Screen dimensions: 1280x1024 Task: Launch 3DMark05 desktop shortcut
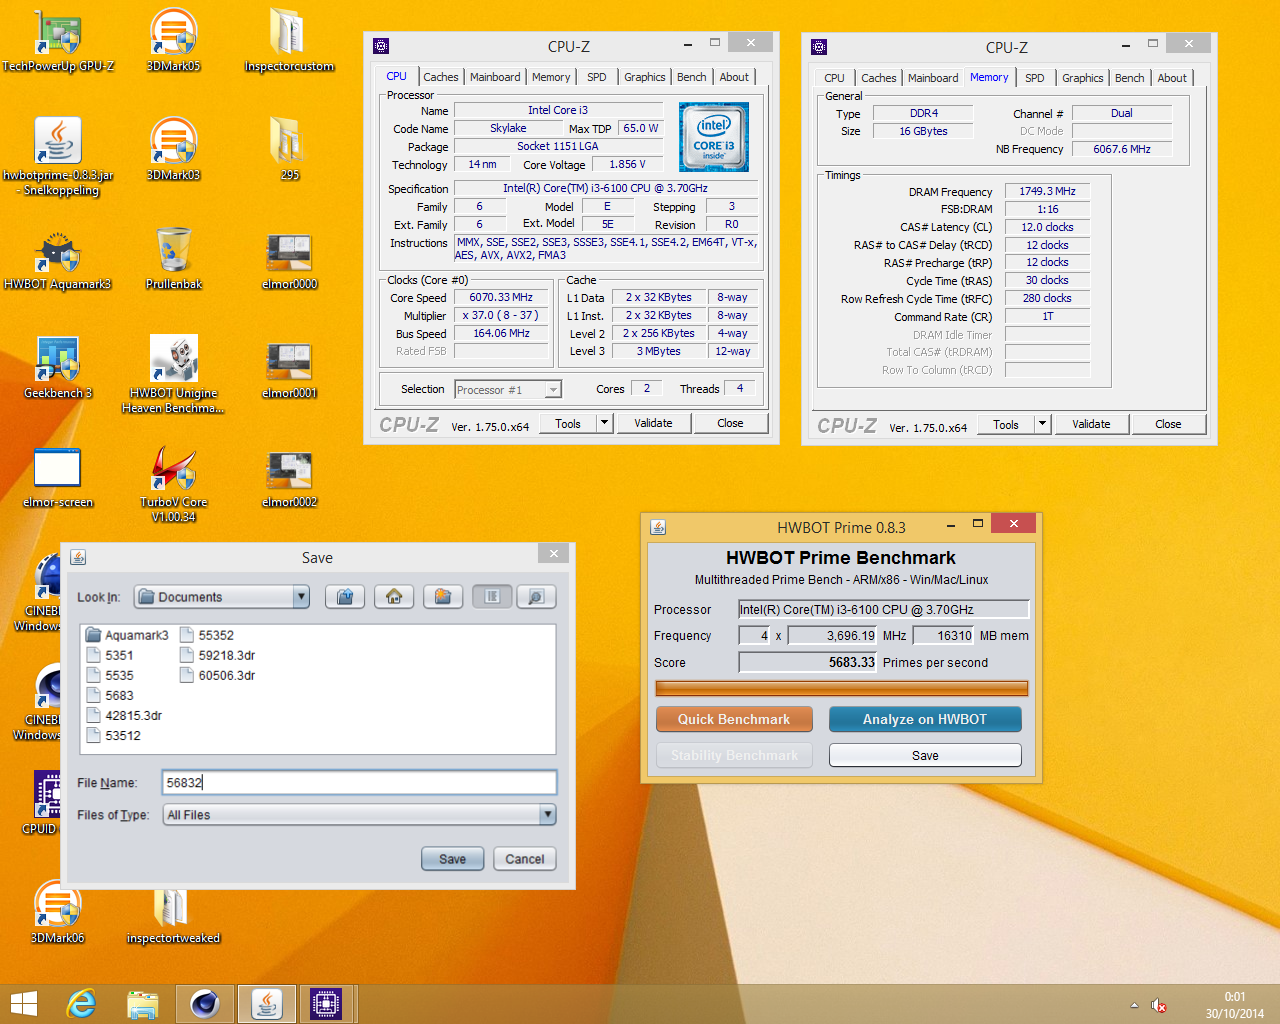pos(173,41)
